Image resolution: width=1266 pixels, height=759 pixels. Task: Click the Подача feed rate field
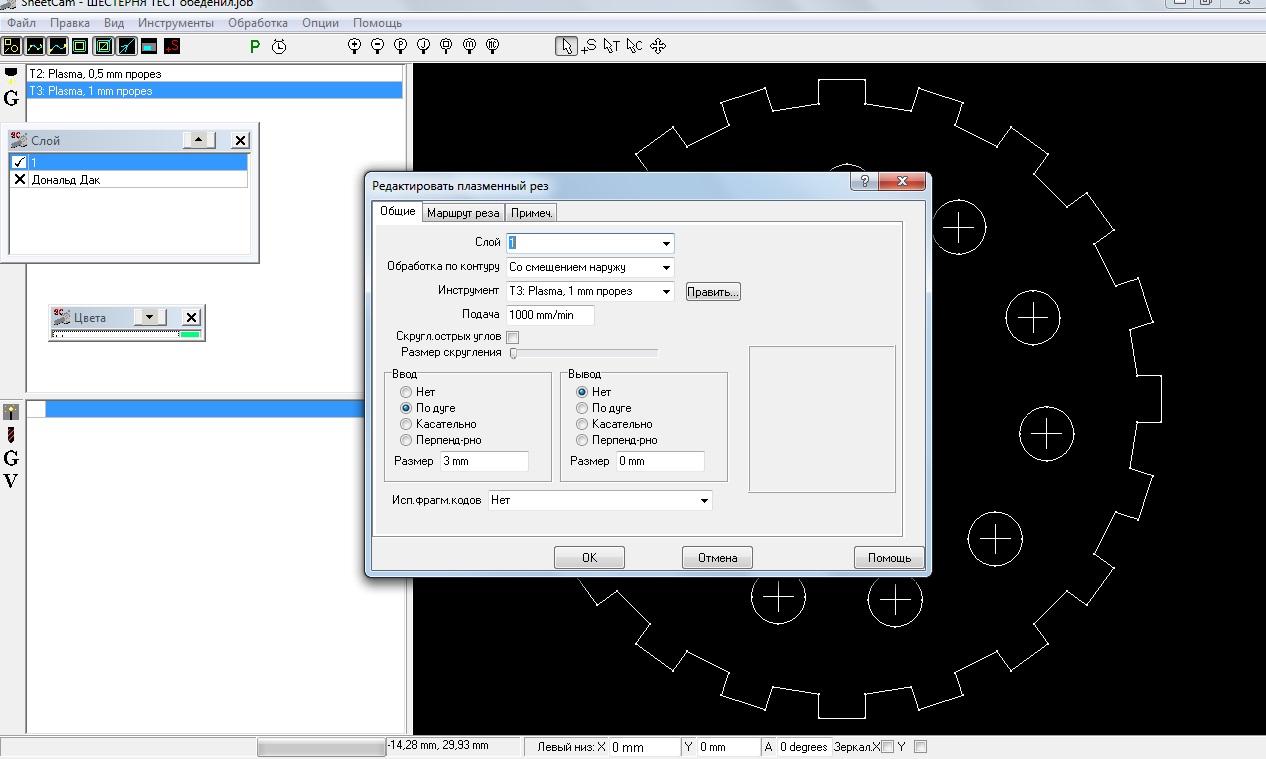(x=550, y=315)
